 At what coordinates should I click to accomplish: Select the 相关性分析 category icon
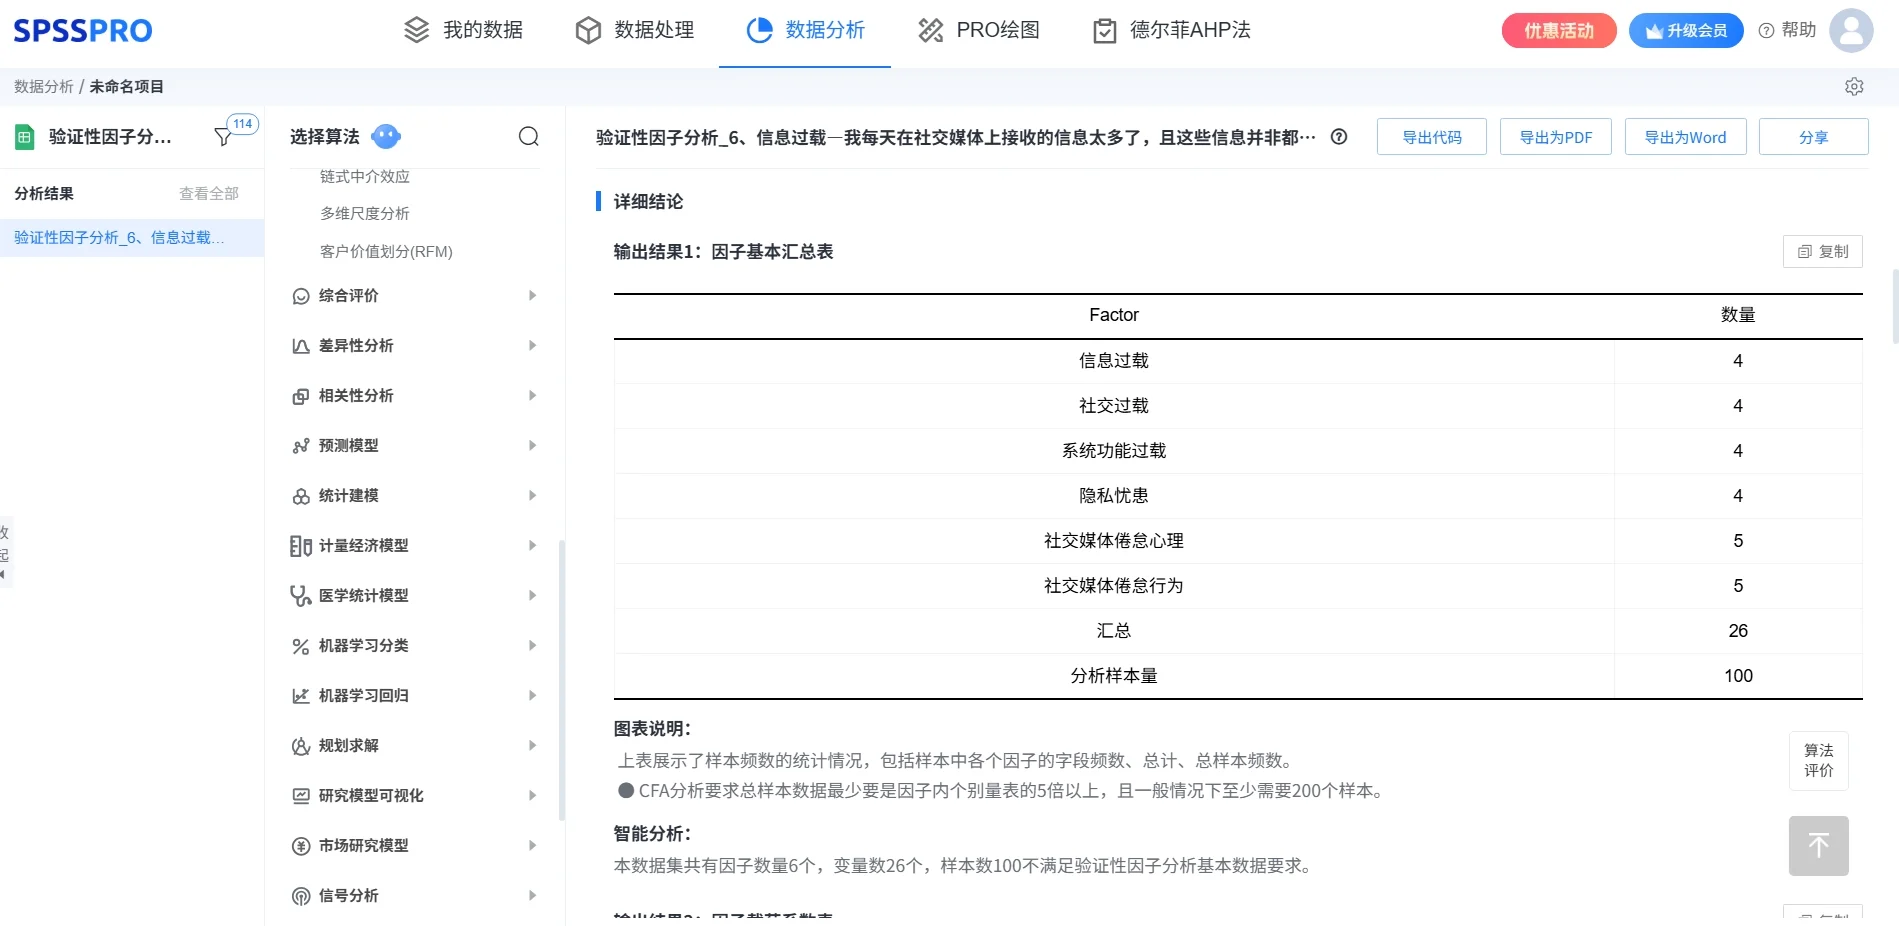pos(299,395)
